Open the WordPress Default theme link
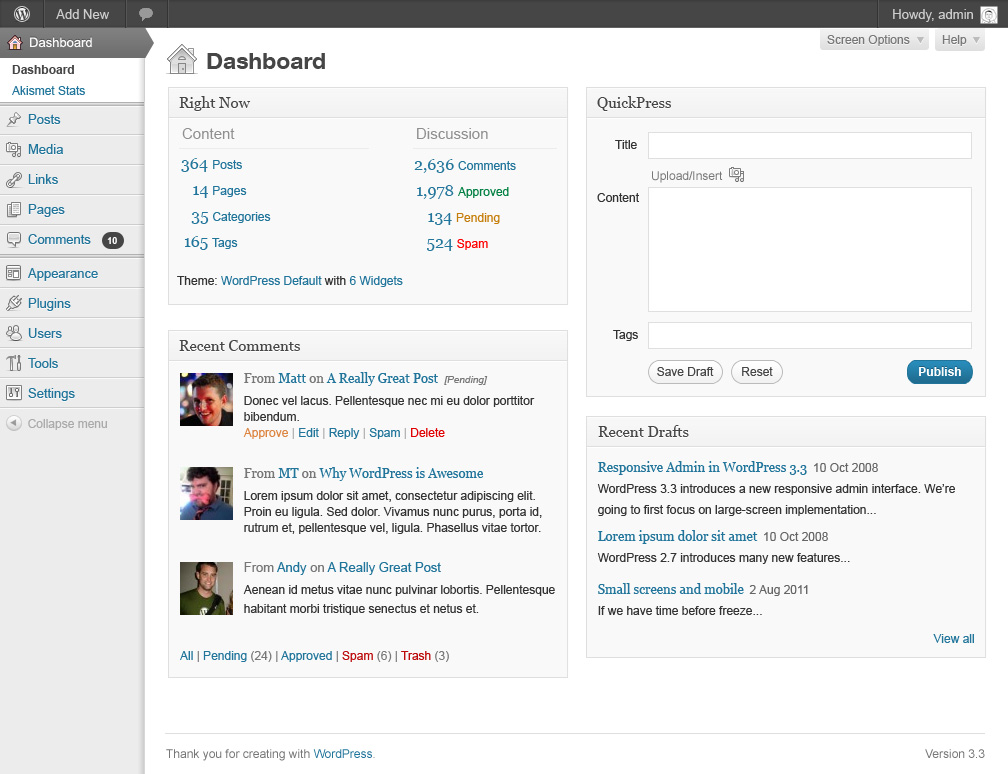Image resolution: width=1008 pixels, height=774 pixels. point(271,281)
